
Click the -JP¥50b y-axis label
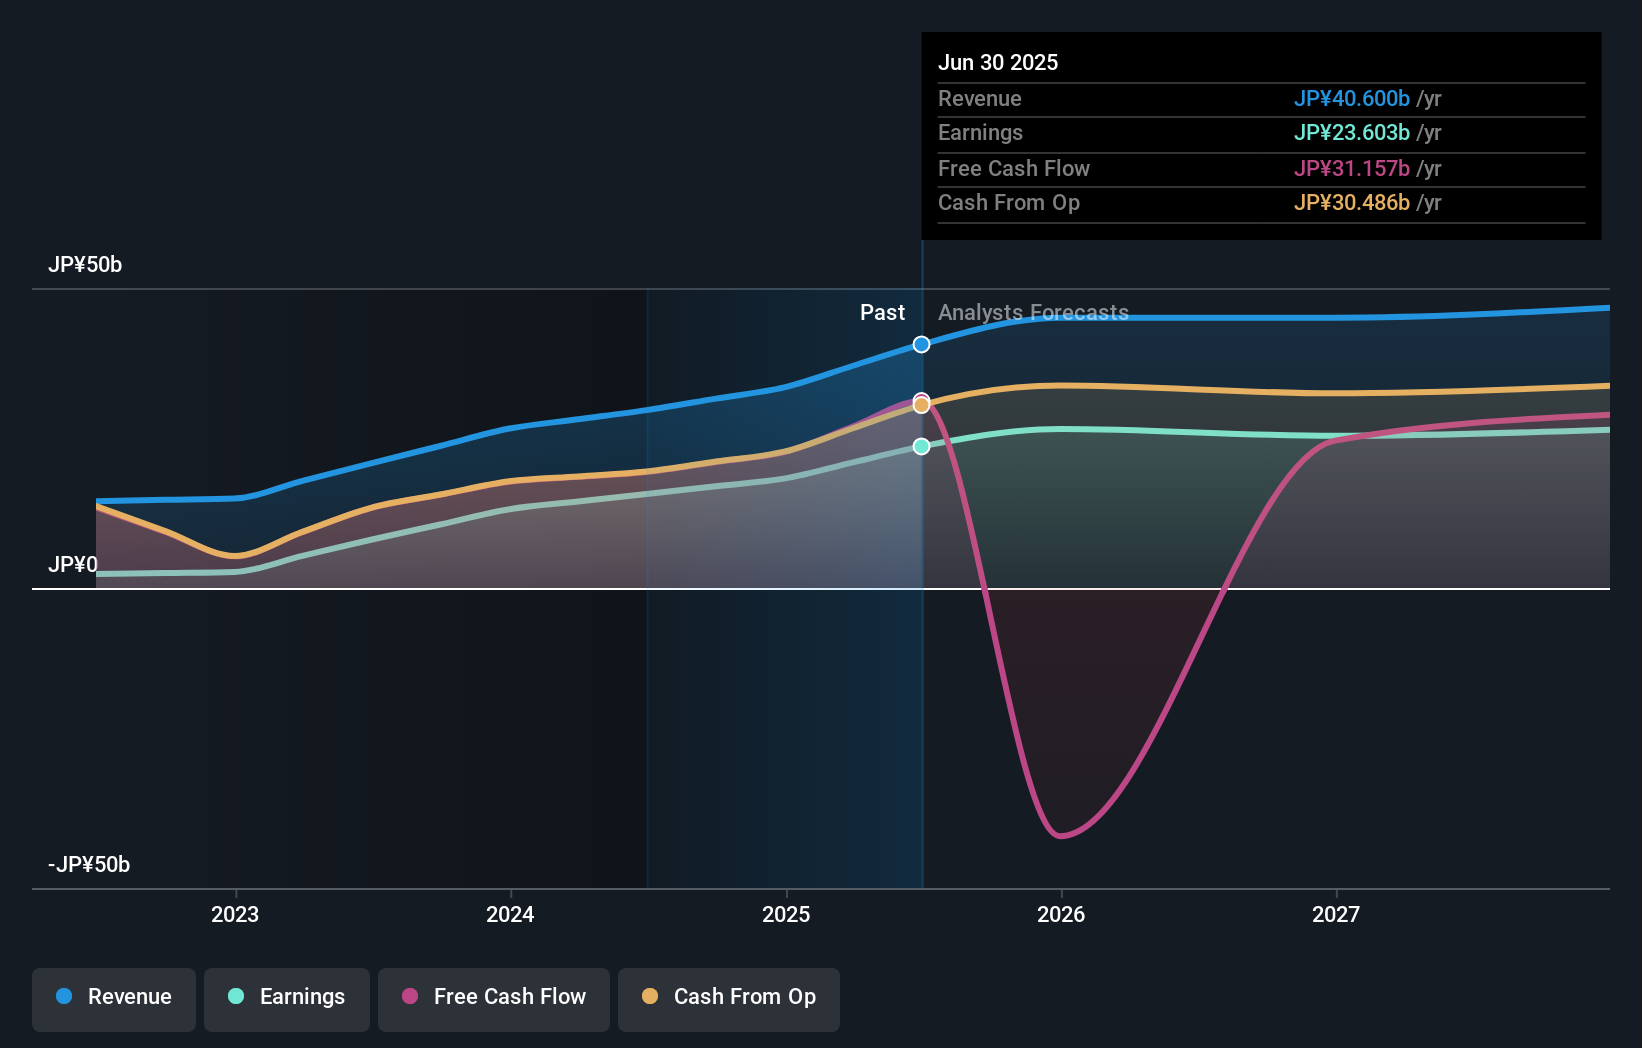(x=89, y=865)
